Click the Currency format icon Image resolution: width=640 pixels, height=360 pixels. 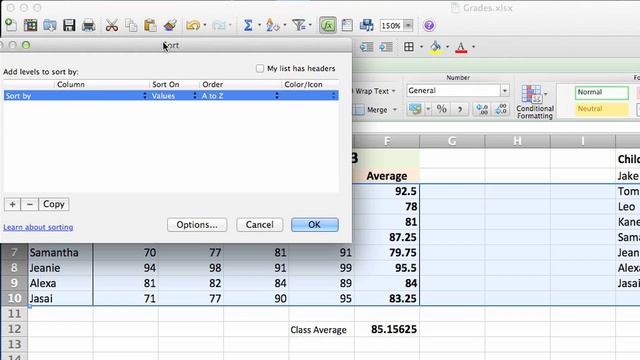coord(415,109)
